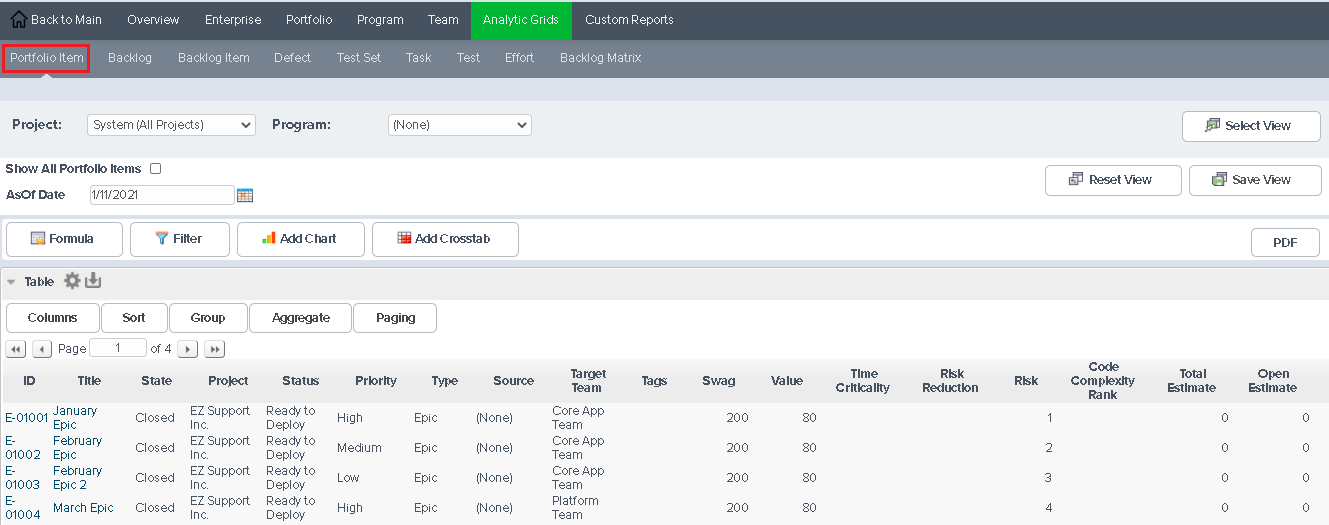Click the Select View button

coord(1251,126)
